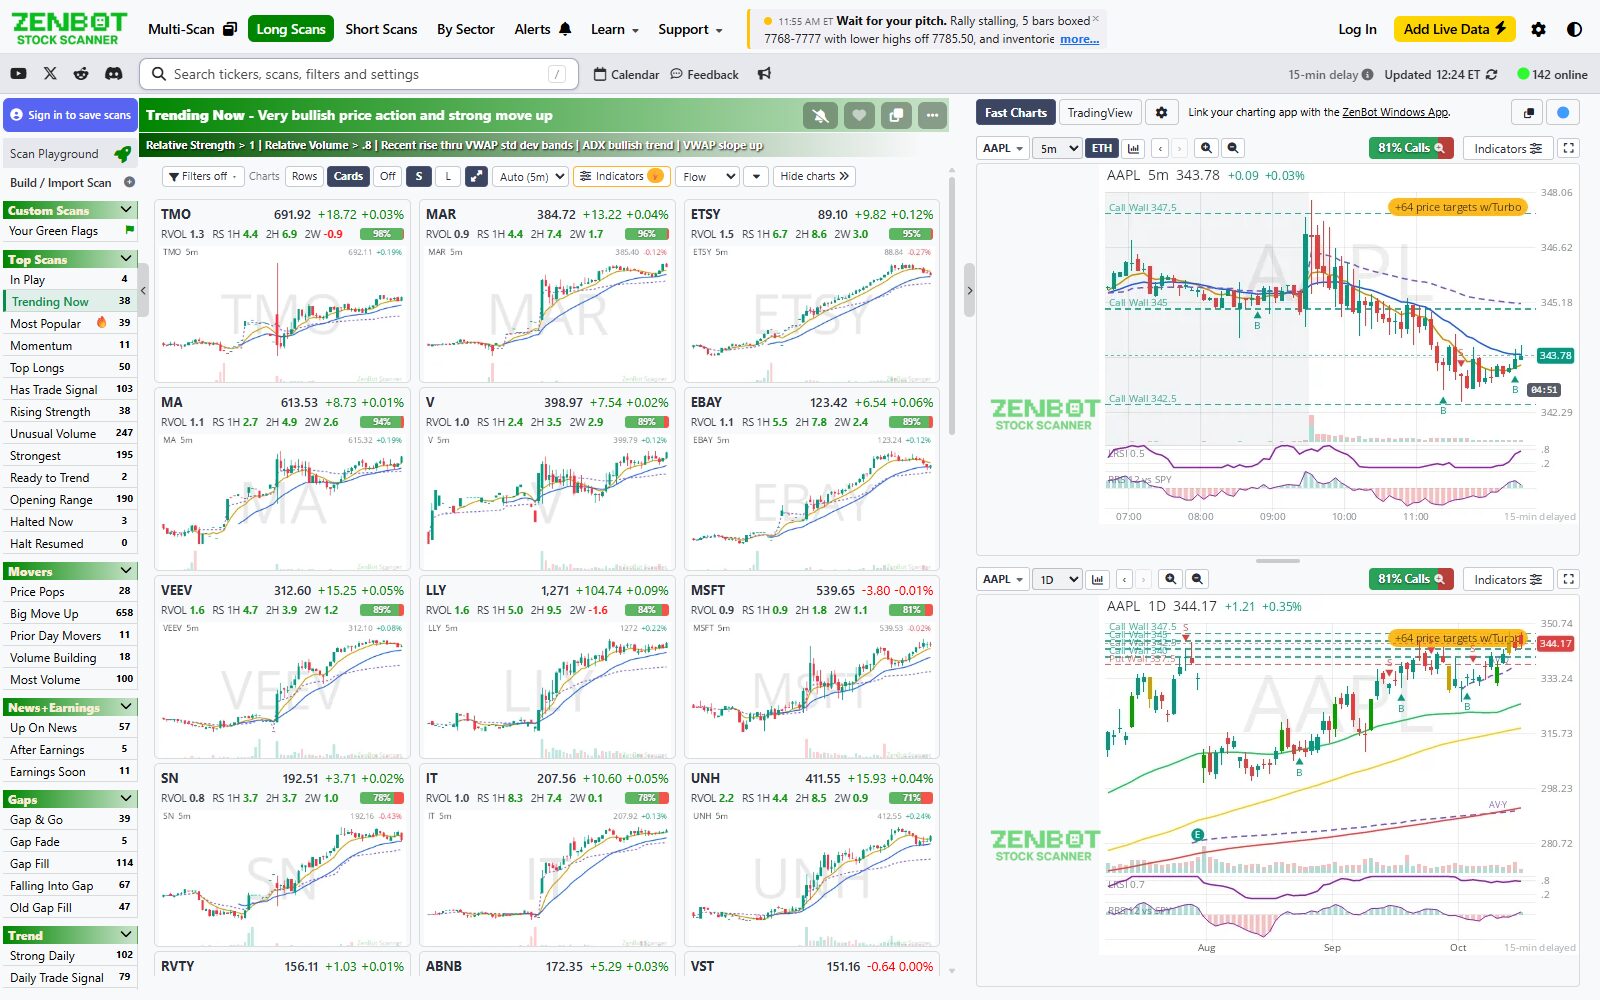Screen dimensions: 1600x1000
Task: Open the Reddit social icon
Action: point(81,74)
